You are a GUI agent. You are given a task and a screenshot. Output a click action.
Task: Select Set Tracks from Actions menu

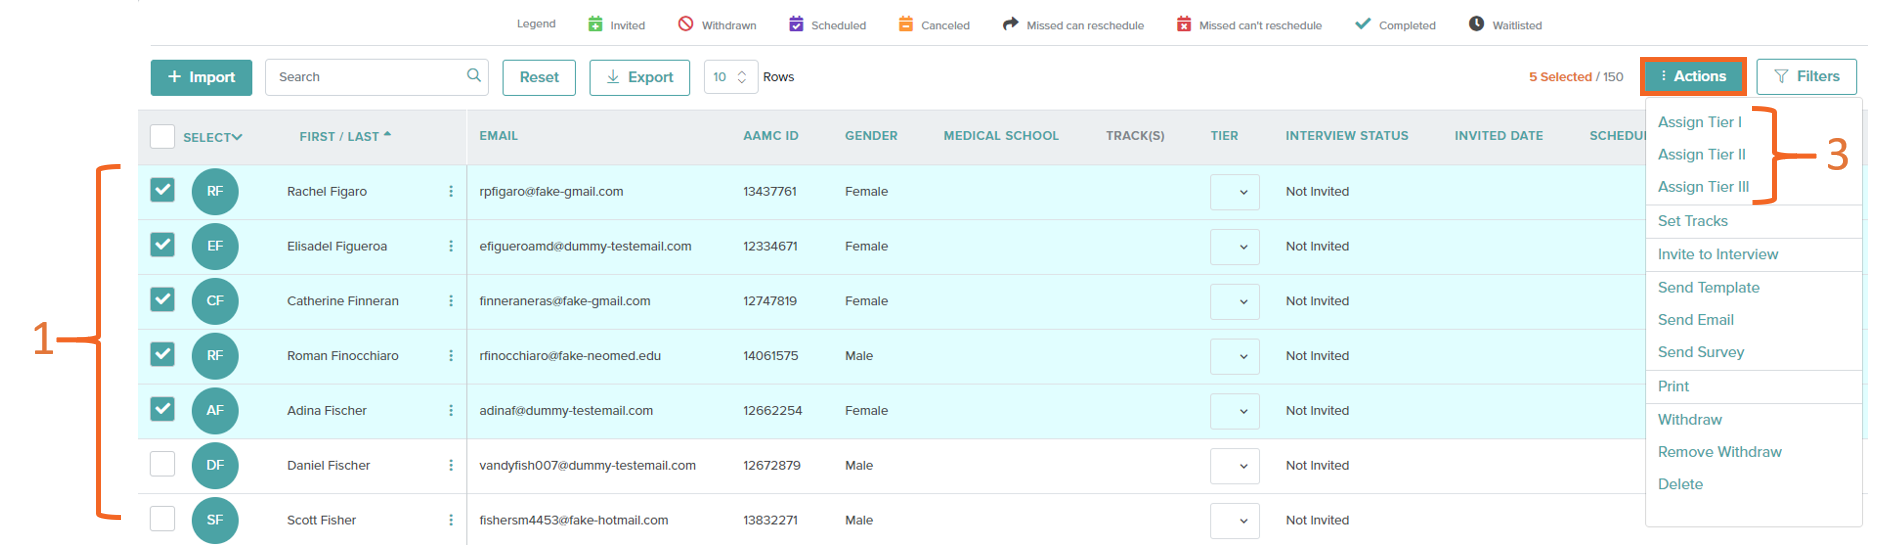[x=1692, y=221]
